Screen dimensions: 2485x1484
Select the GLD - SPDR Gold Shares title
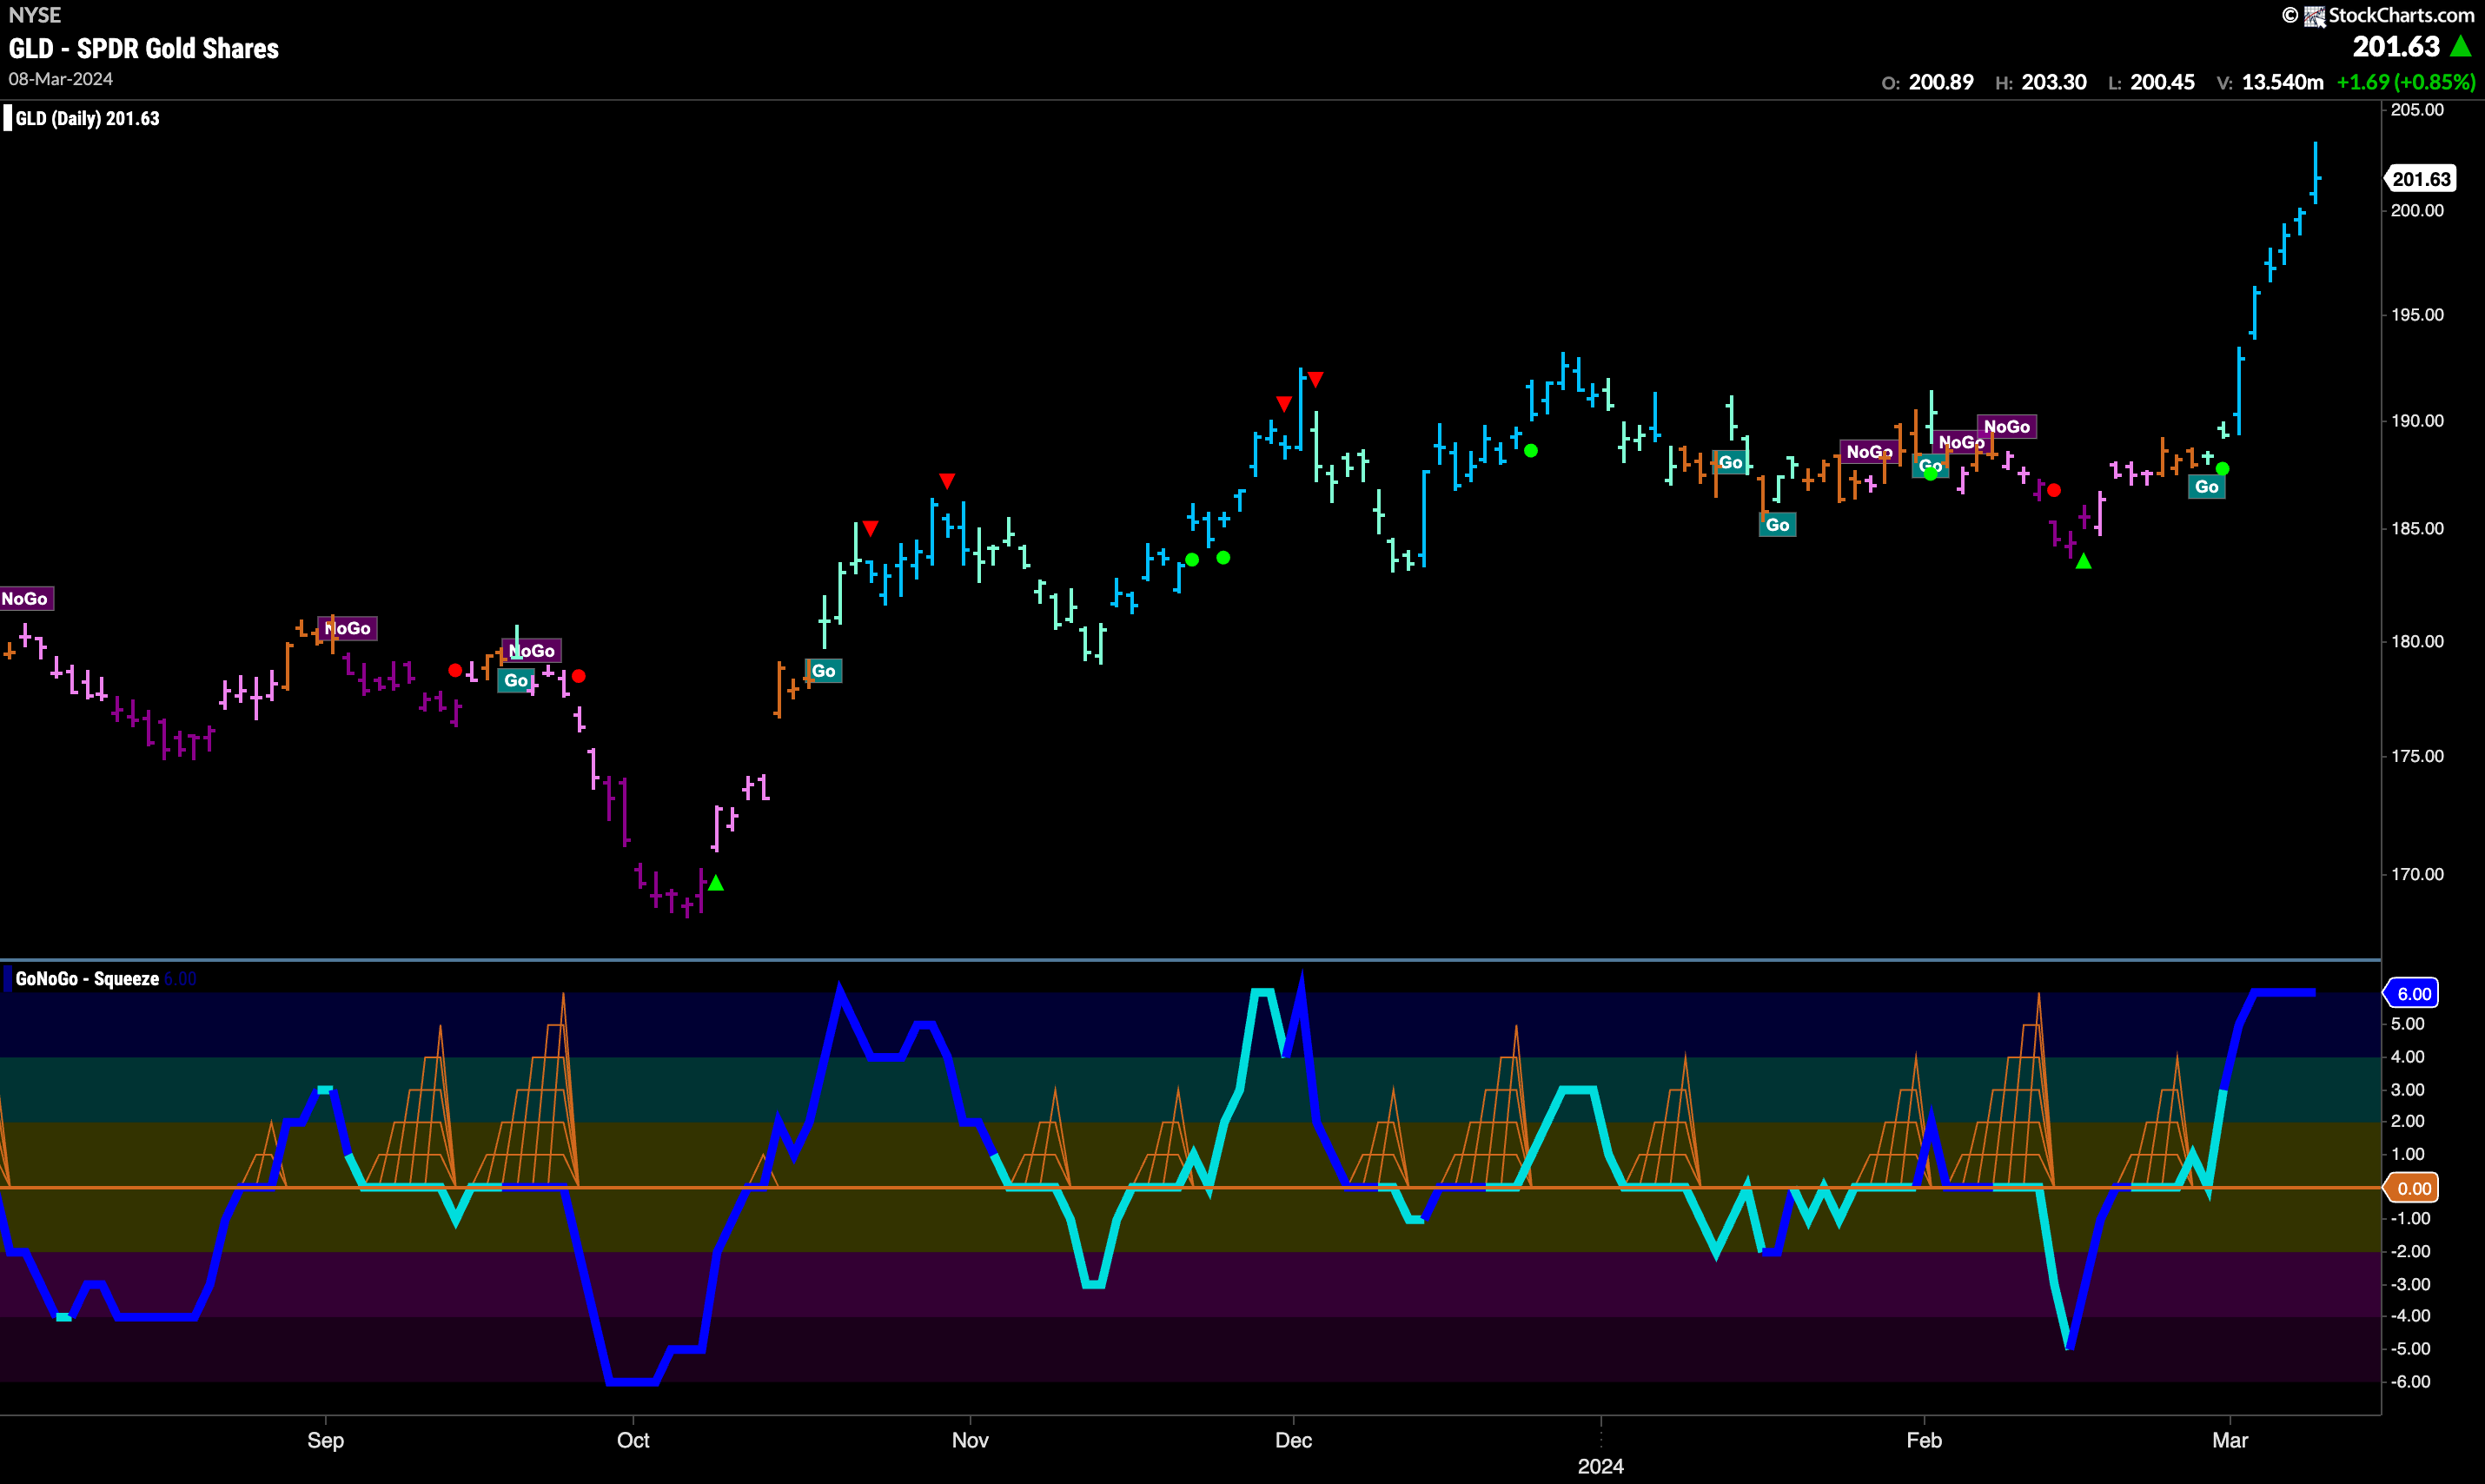(144, 48)
